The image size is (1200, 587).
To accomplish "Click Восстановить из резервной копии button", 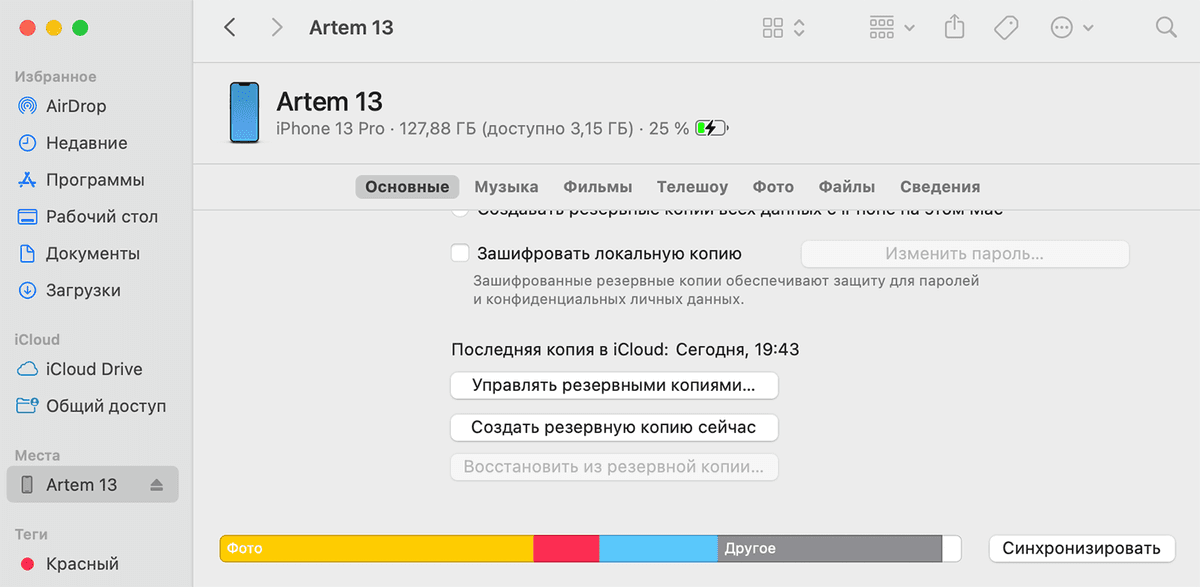I will [x=614, y=467].
